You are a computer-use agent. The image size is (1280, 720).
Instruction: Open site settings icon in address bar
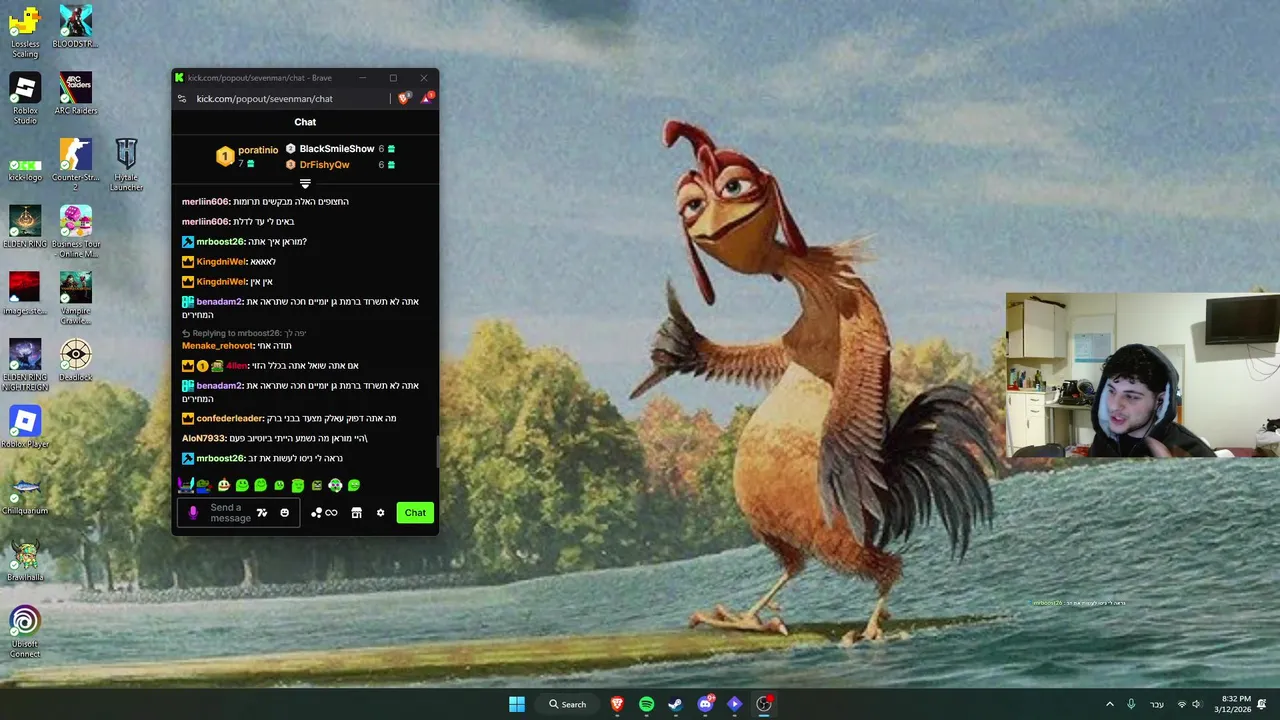182,99
